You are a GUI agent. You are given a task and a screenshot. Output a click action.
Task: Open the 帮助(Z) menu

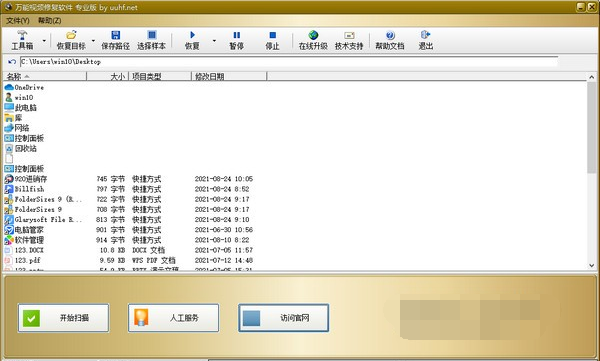pyautogui.click(x=49, y=20)
